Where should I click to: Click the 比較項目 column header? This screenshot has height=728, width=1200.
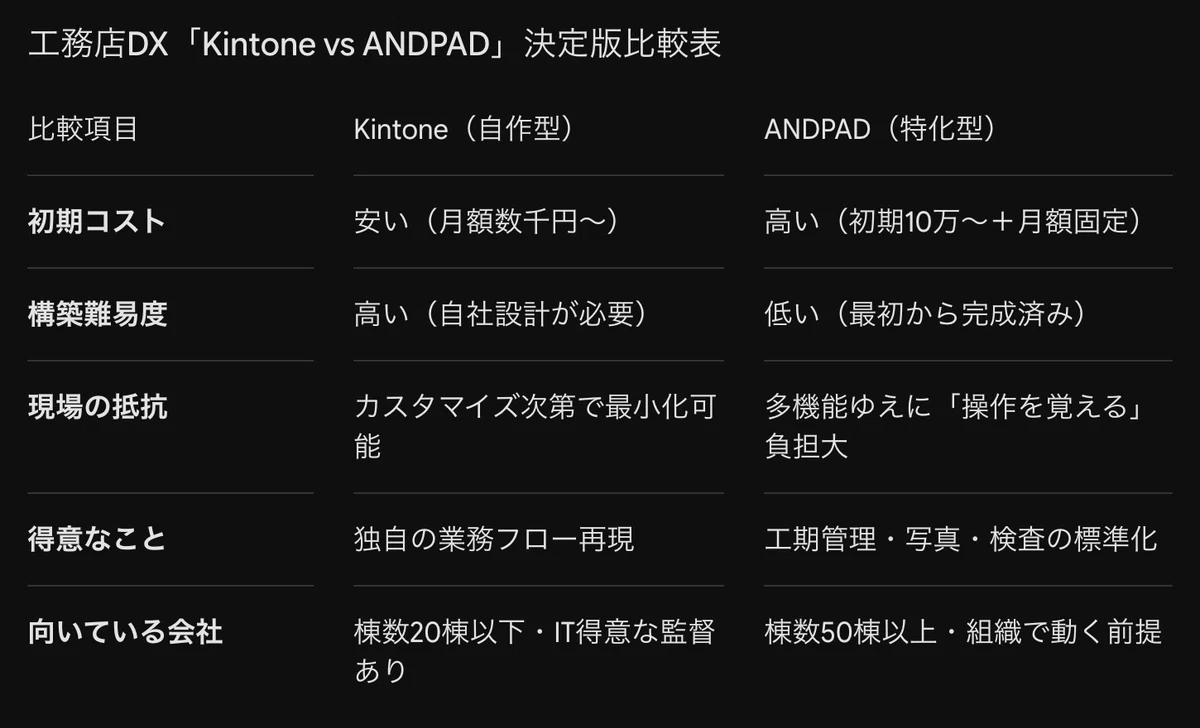click(x=83, y=130)
